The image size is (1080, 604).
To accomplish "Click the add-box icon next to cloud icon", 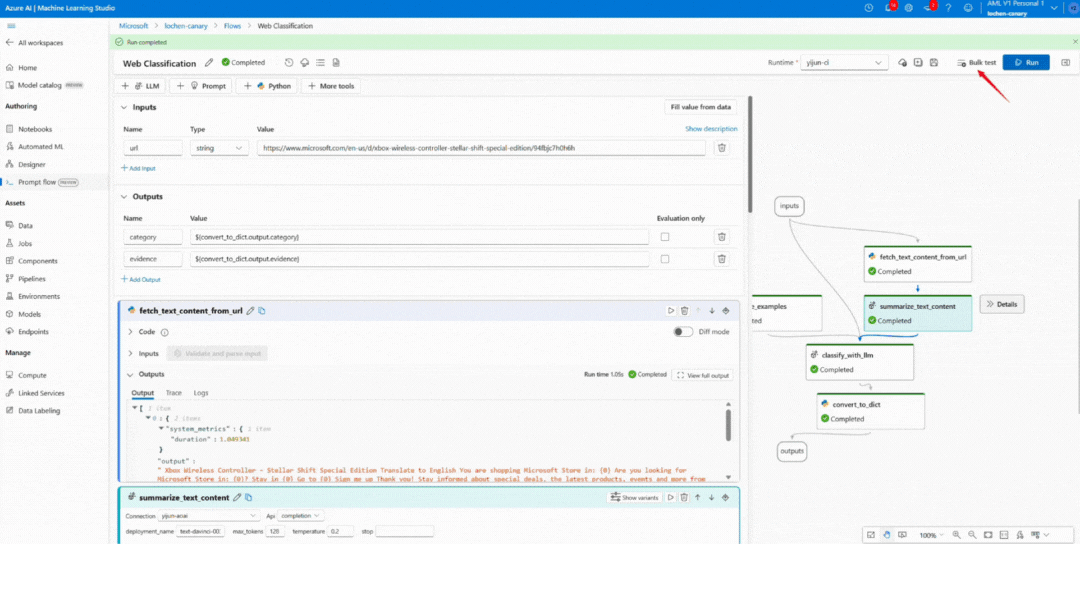I will point(918,63).
